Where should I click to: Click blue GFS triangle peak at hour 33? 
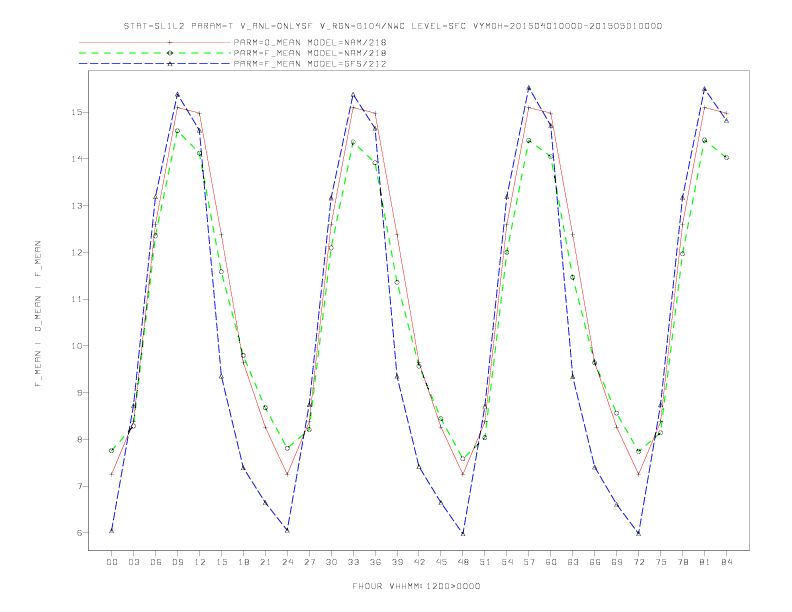353,94
